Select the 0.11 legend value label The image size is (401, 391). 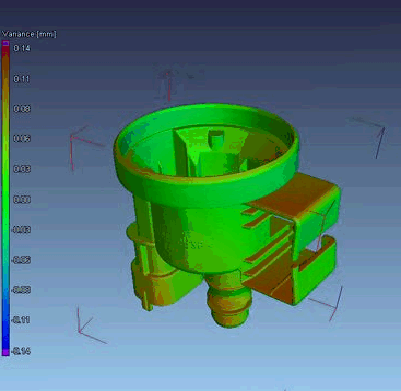click(x=22, y=79)
